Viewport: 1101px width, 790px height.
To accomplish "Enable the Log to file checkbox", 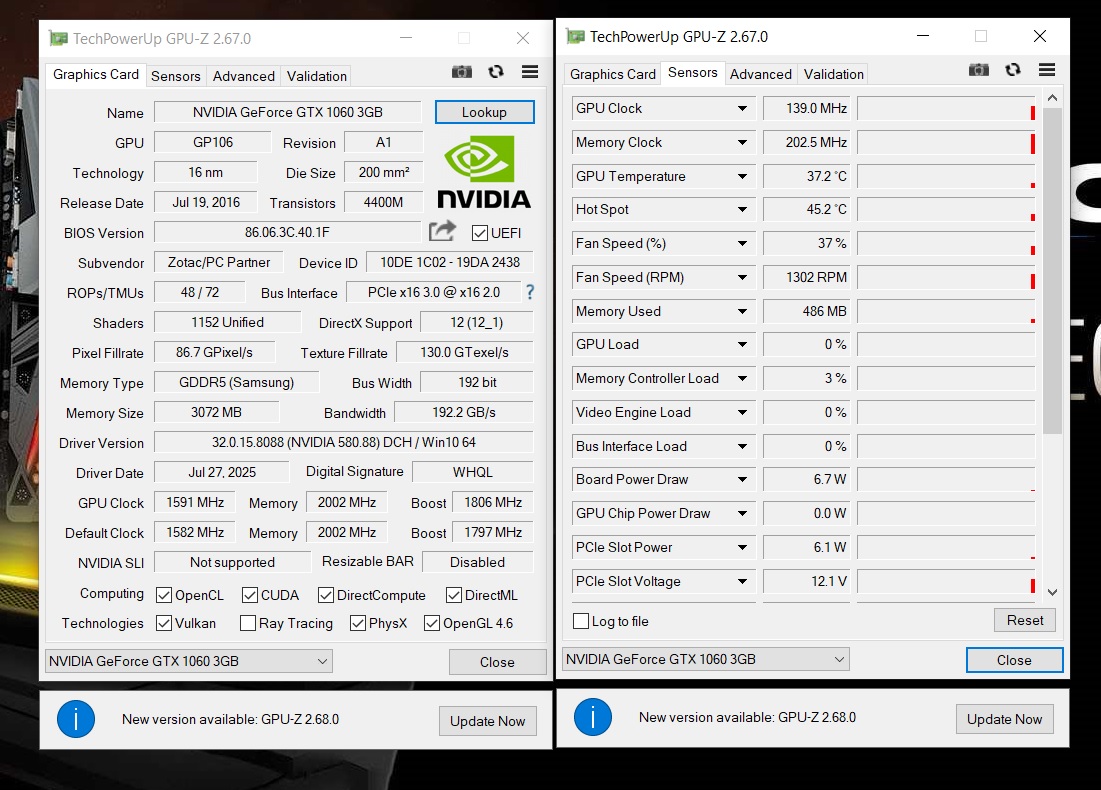I will click(581, 621).
